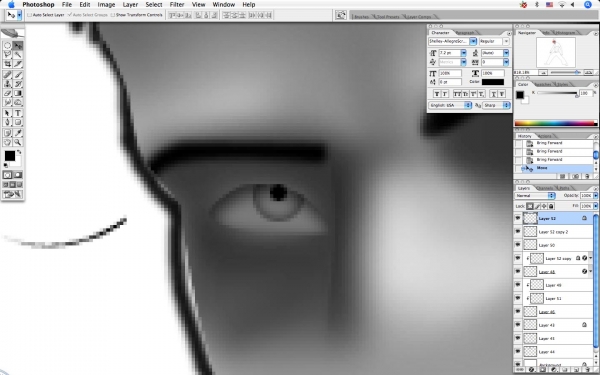Select the Crop tool
This screenshot has width=600, height=375.
(x=7, y=64)
